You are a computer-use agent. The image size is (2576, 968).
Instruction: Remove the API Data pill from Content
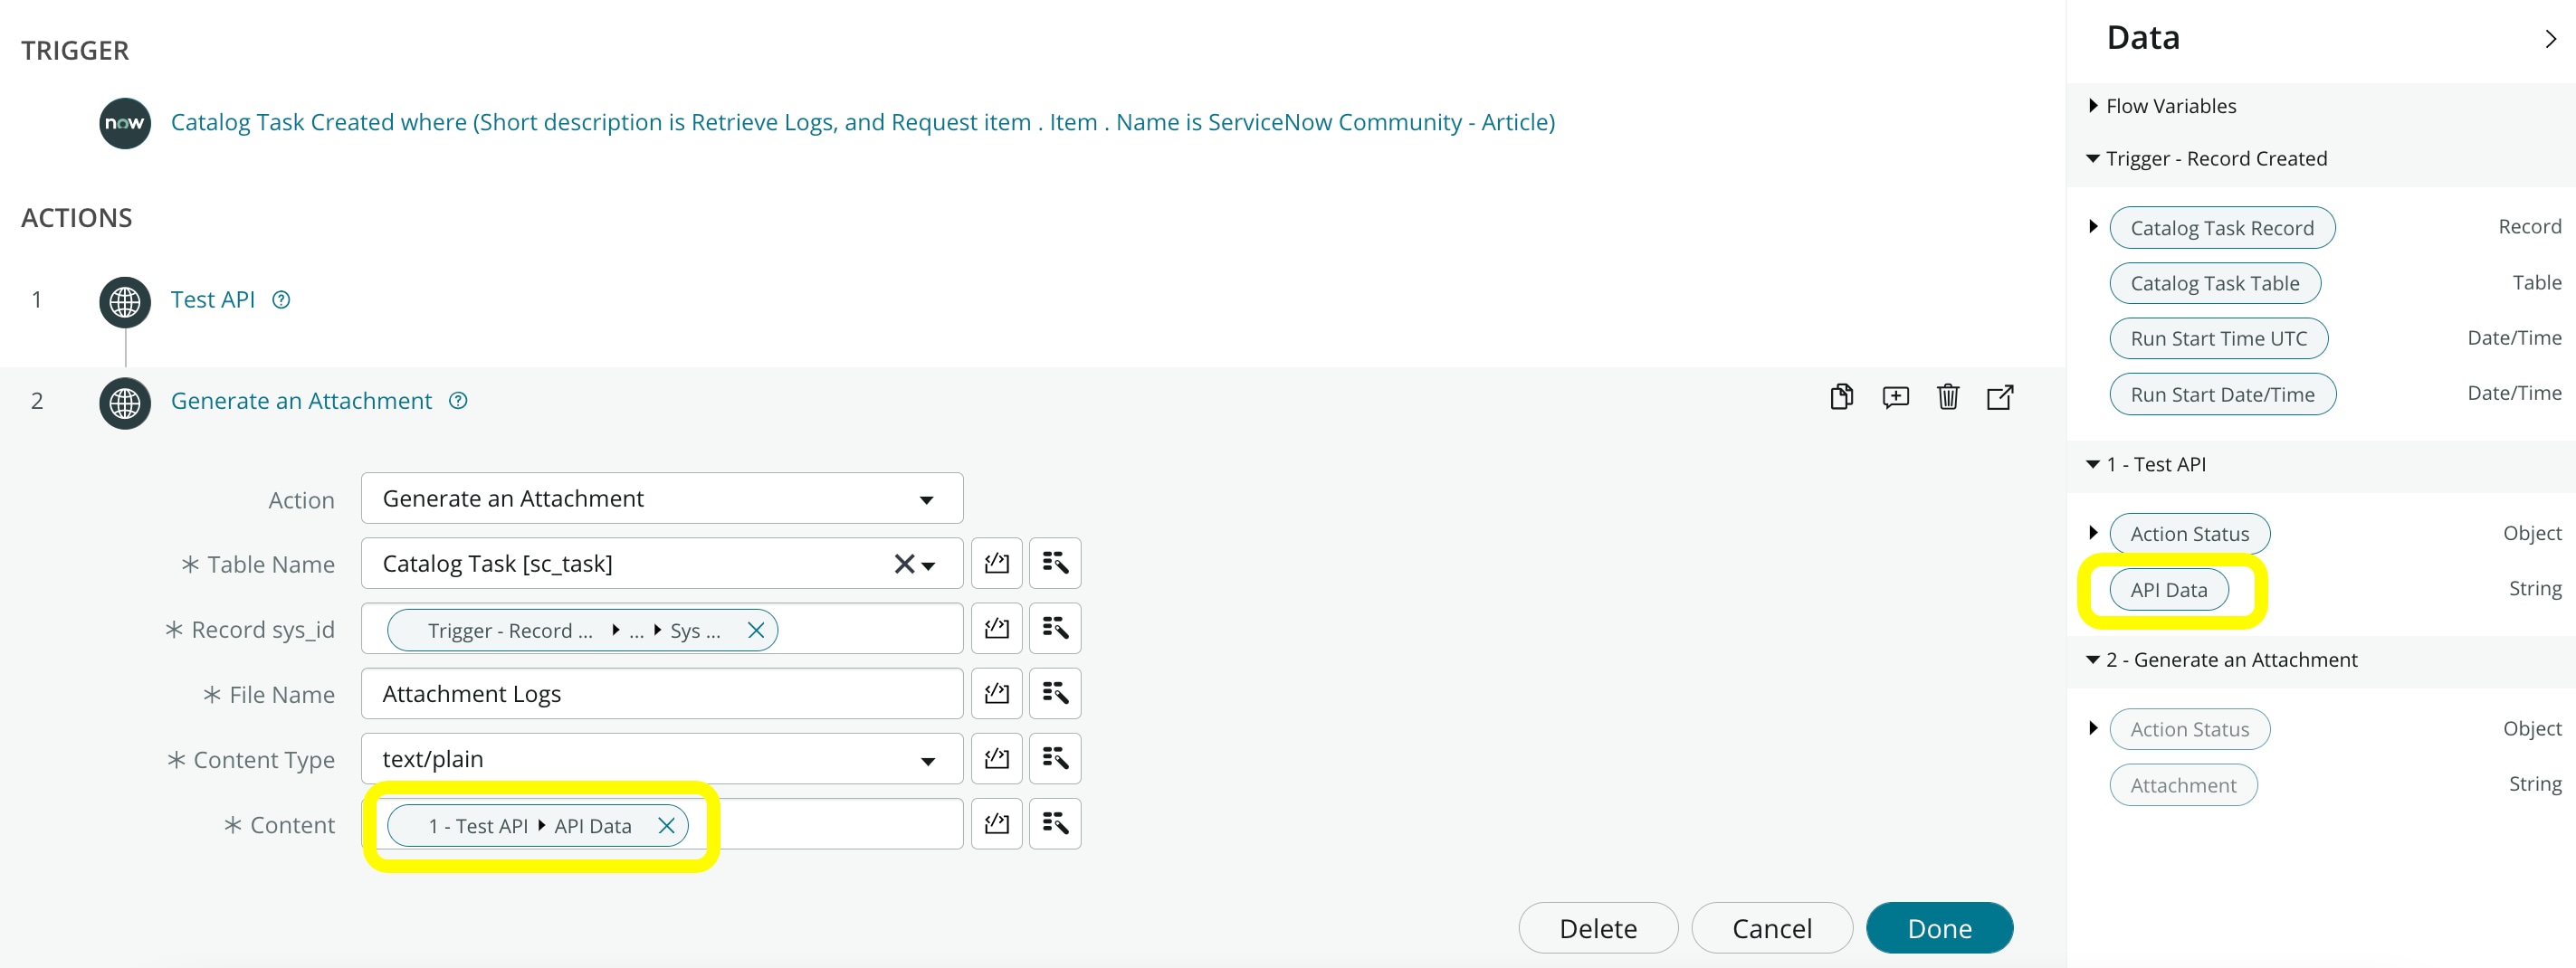666,825
